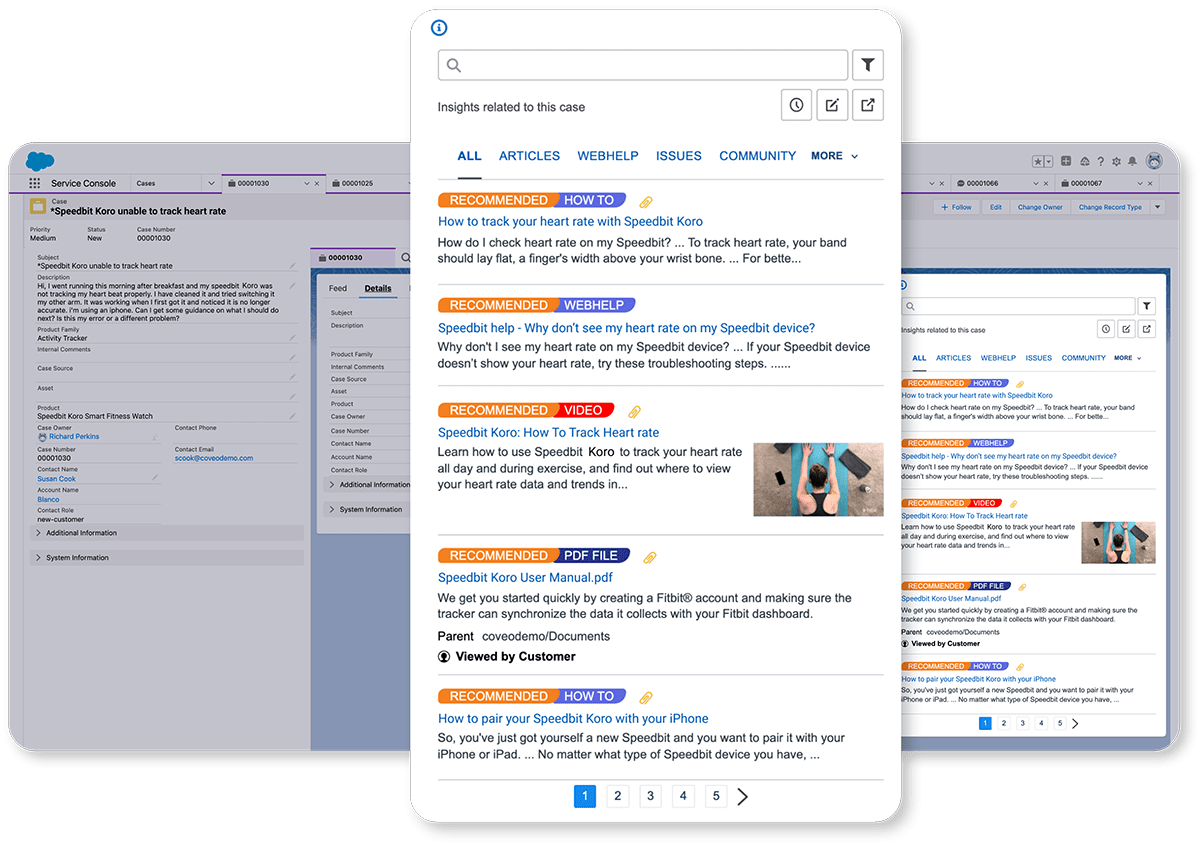
Task: Click the search field in the right-side insights panel
Action: point(1018,306)
